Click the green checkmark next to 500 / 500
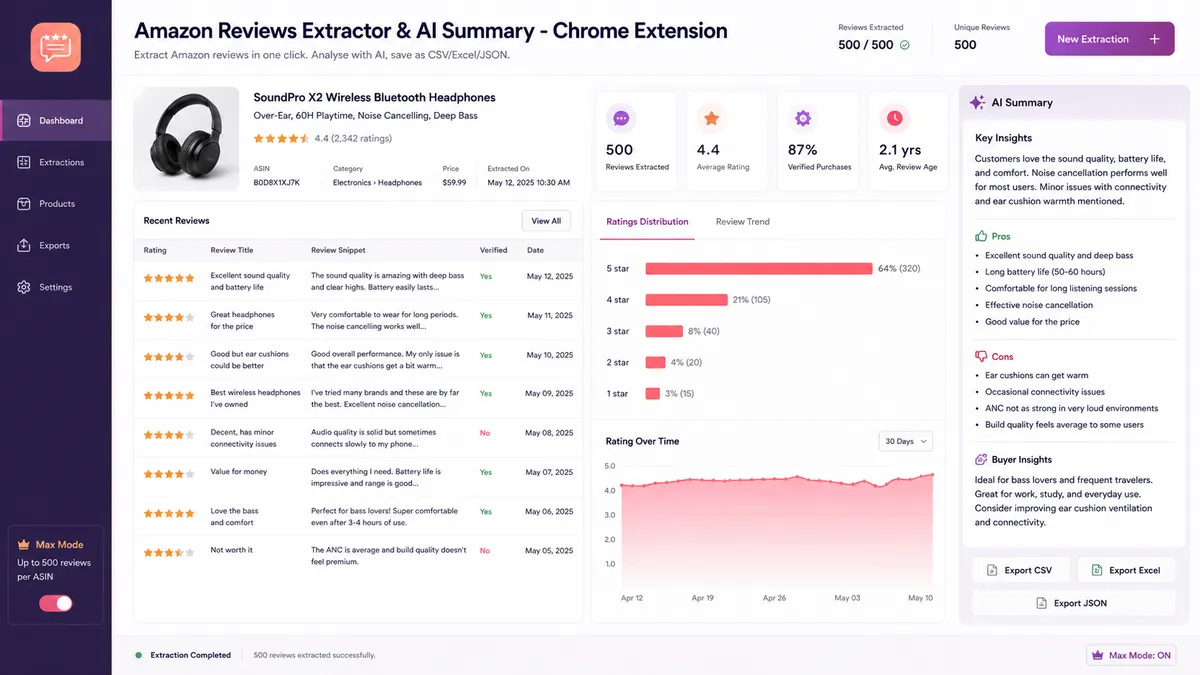 tap(905, 45)
